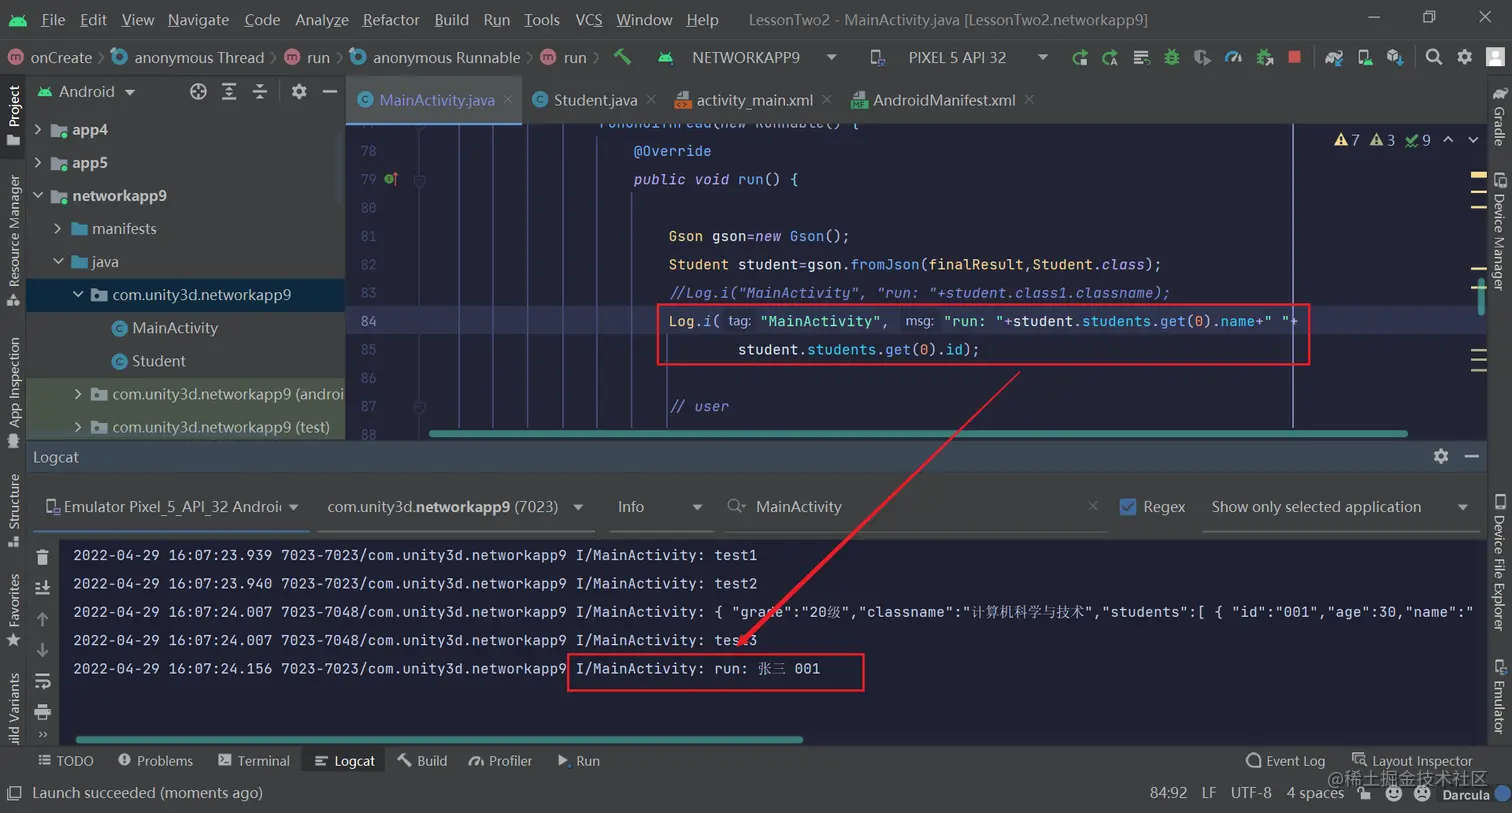Click Sync Project with Gradle Files icon
This screenshot has height=813, width=1512.
[x=1333, y=57]
